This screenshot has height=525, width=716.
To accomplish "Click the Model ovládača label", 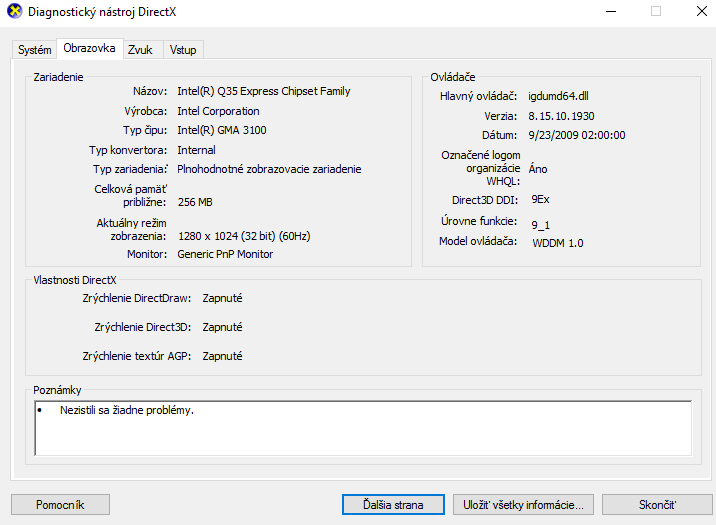I will 478,241.
